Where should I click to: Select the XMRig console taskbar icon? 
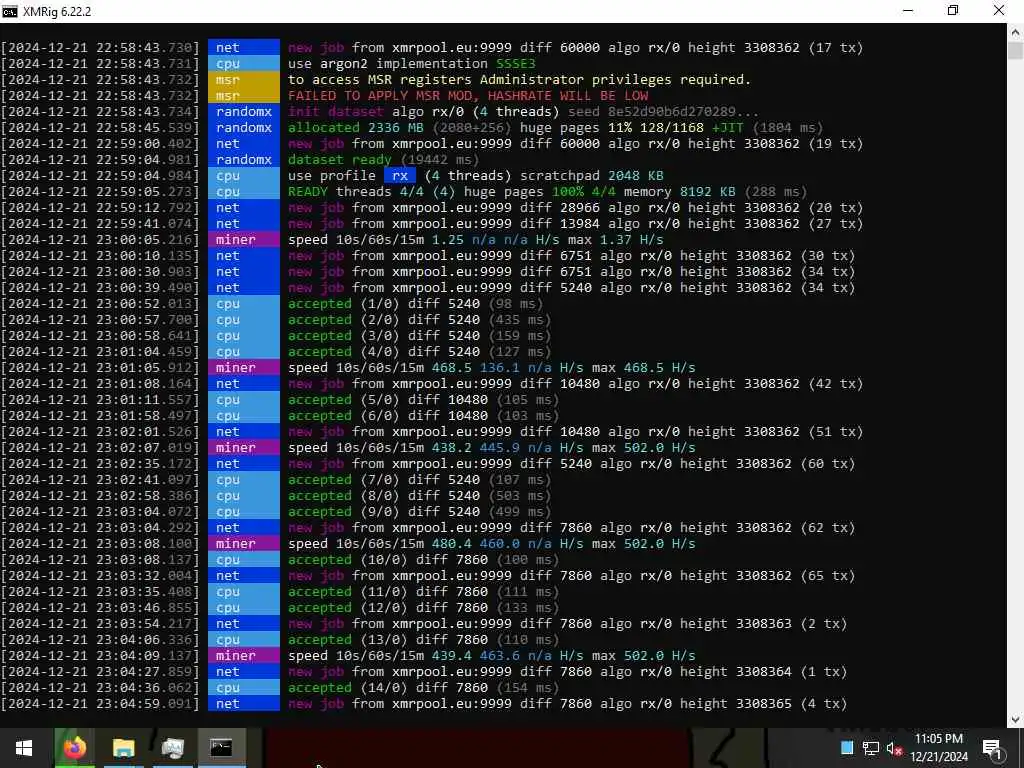(x=221, y=748)
